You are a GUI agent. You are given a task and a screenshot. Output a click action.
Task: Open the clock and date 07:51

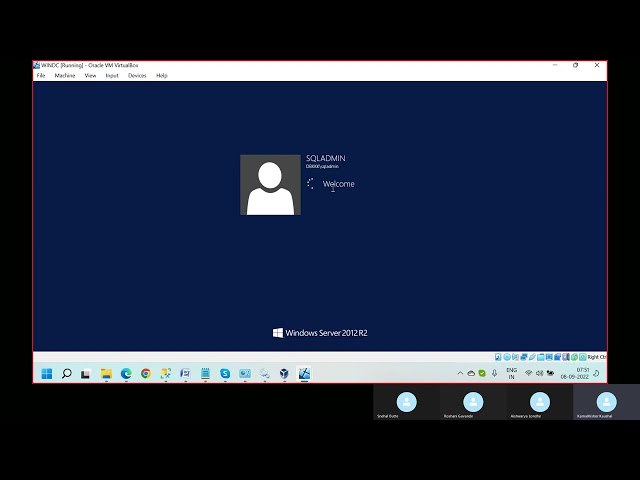[x=575, y=373]
